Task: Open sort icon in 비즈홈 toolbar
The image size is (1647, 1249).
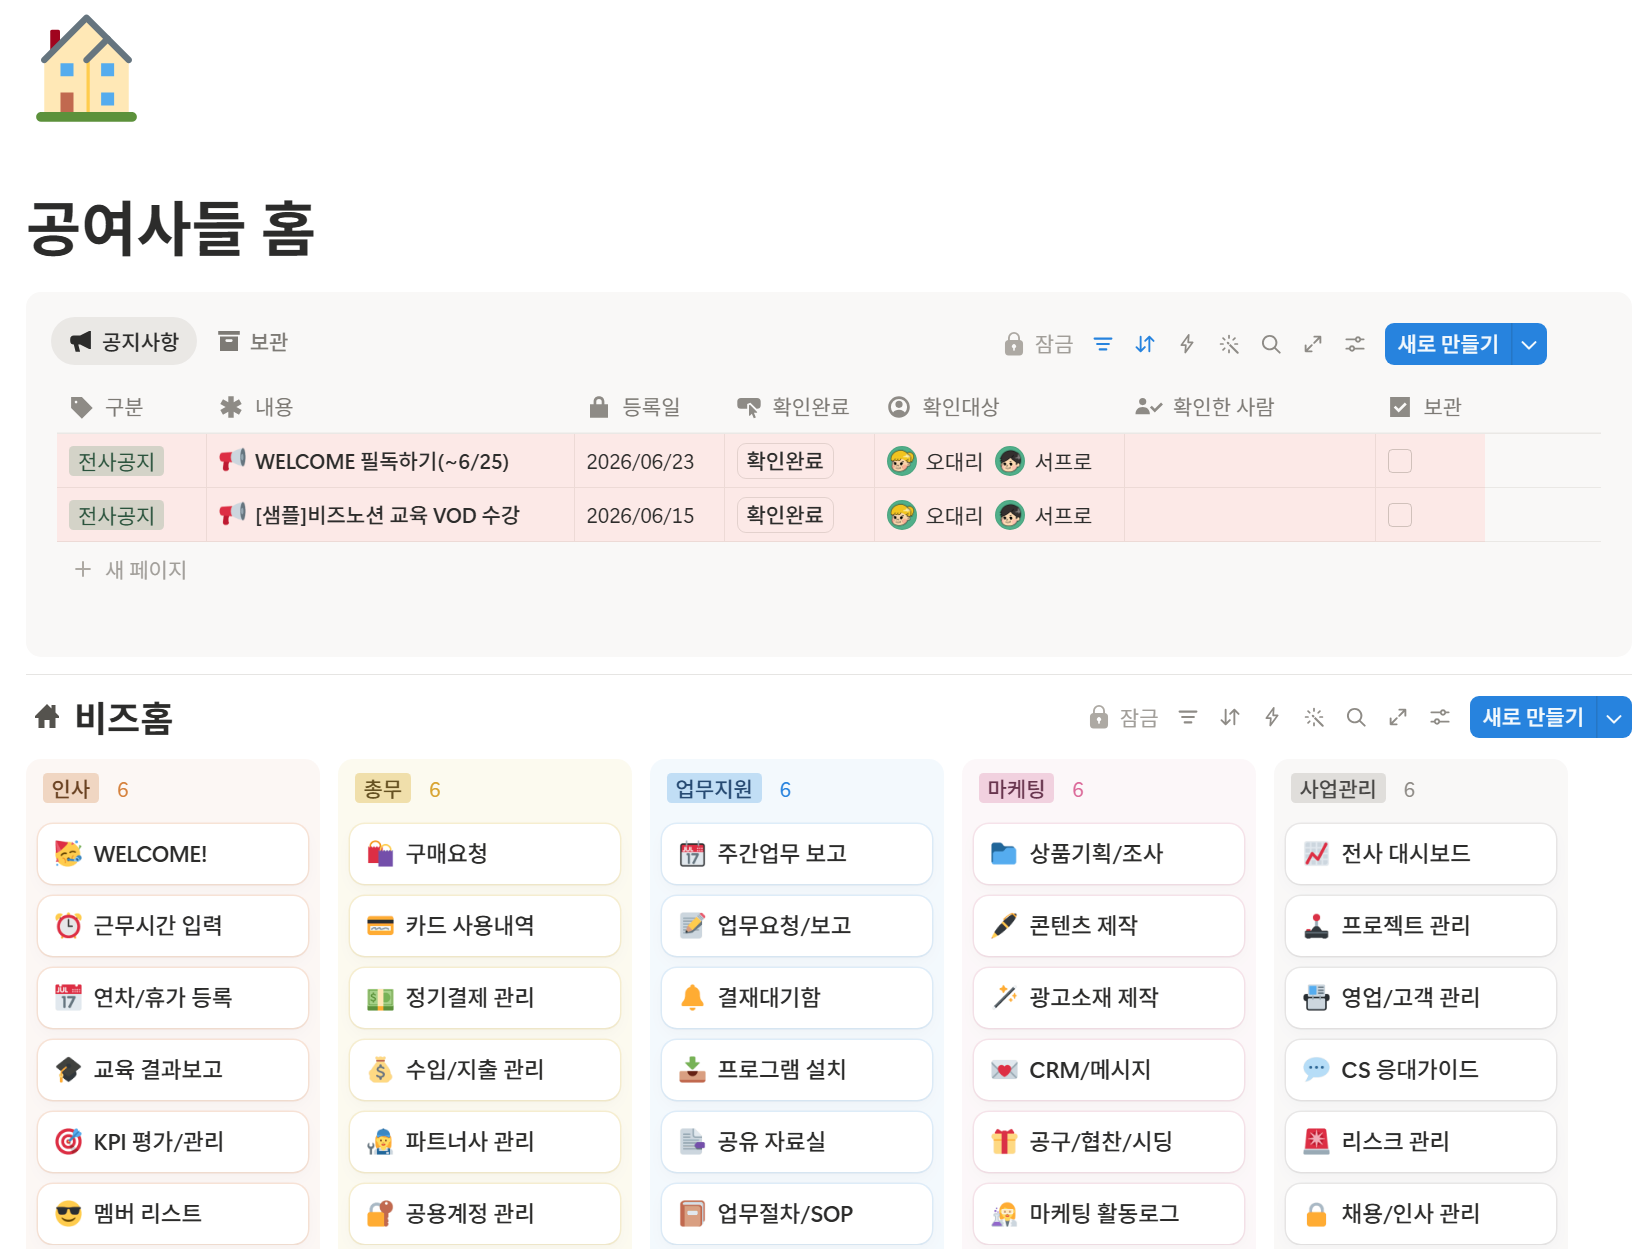Action: [x=1230, y=717]
